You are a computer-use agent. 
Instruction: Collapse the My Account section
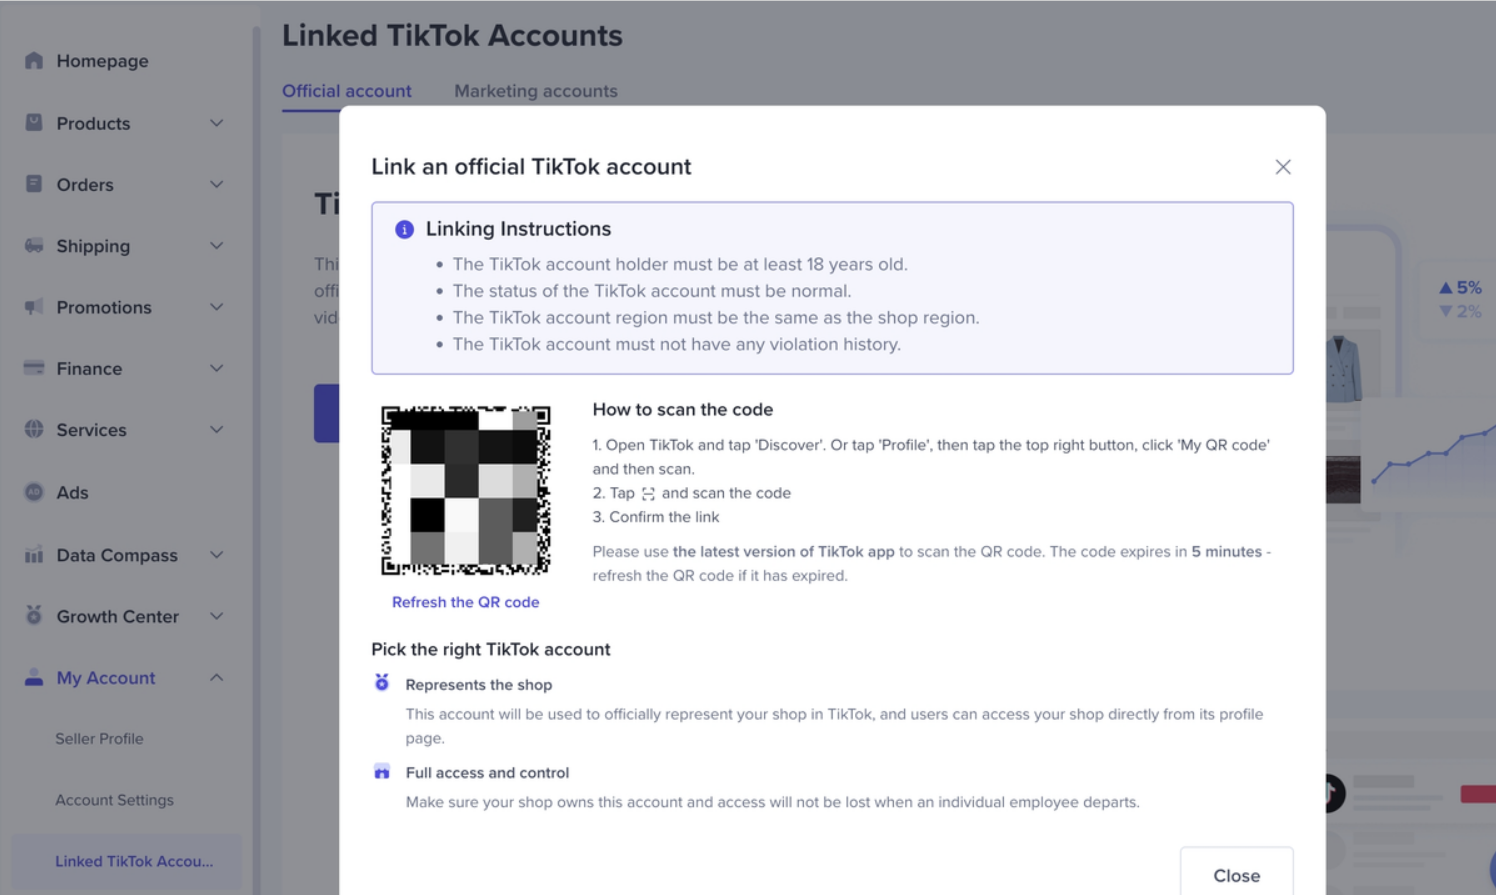[217, 678]
